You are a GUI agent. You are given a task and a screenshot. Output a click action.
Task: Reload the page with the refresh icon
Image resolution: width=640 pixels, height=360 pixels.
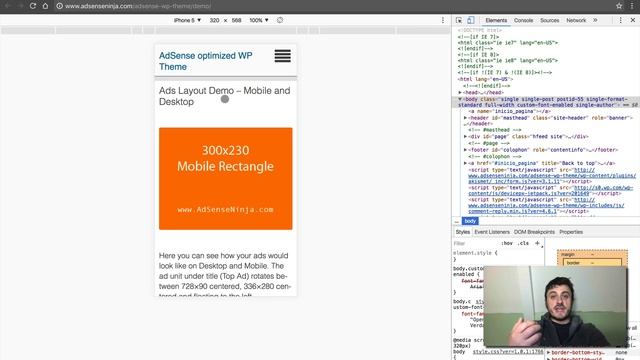33,6
